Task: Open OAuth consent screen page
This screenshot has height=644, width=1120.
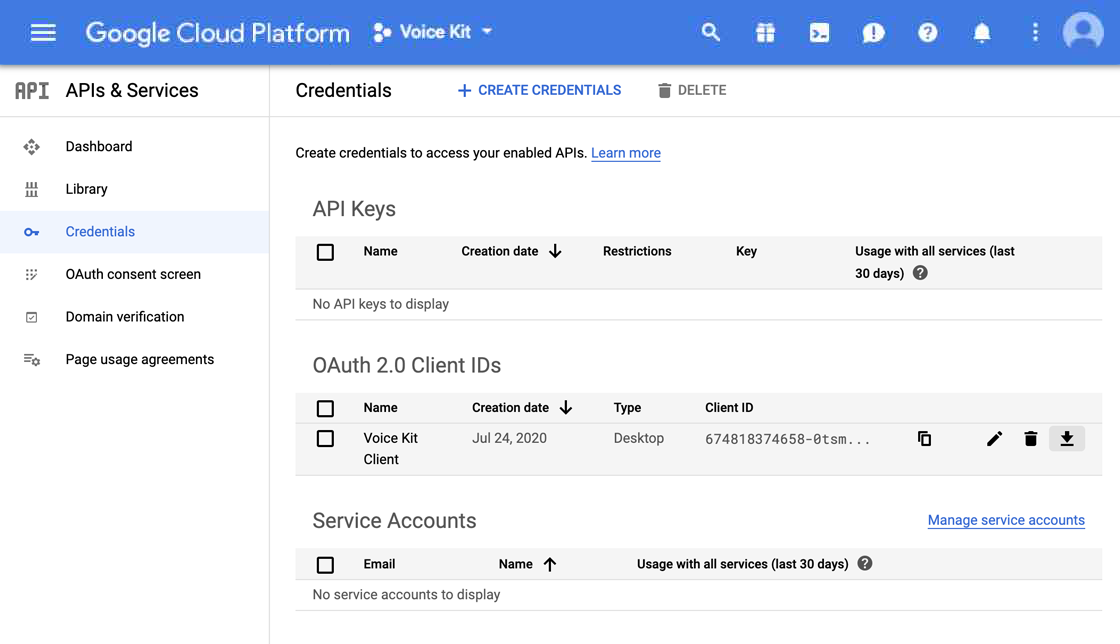Action: 133,274
